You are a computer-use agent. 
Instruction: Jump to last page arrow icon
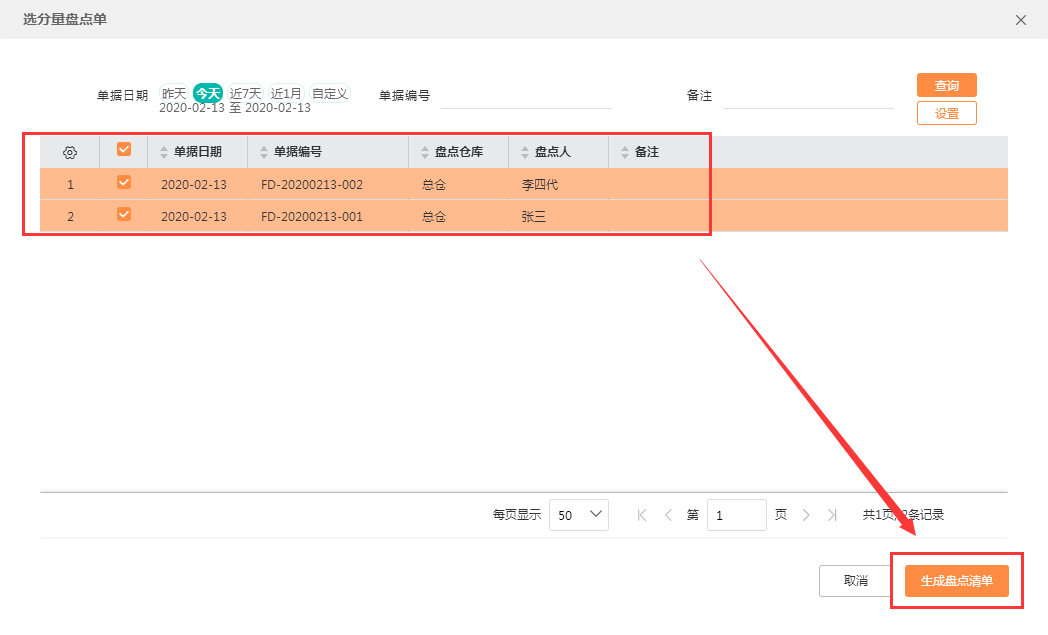pyautogui.click(x=832, y=515)
